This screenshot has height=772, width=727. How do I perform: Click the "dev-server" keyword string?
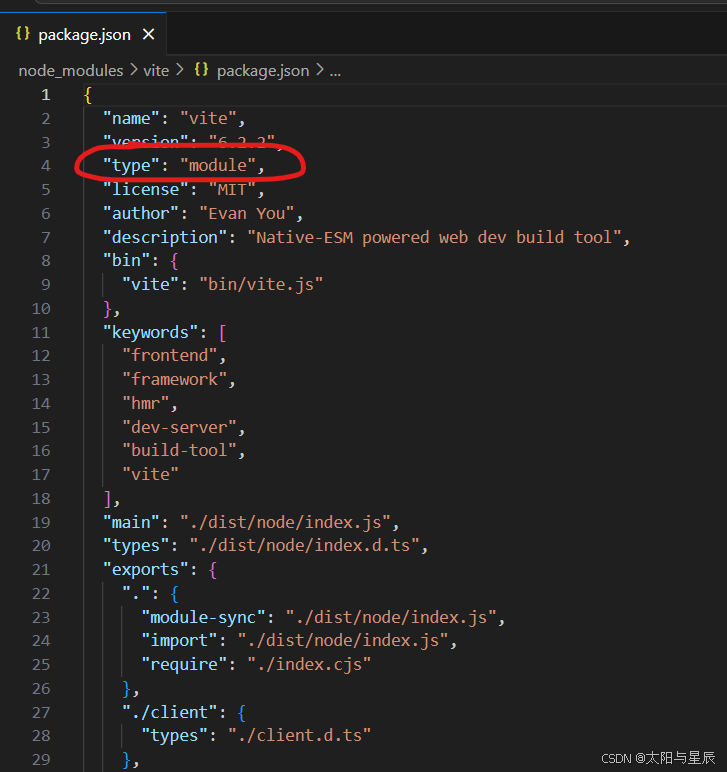tap(180, 427)
